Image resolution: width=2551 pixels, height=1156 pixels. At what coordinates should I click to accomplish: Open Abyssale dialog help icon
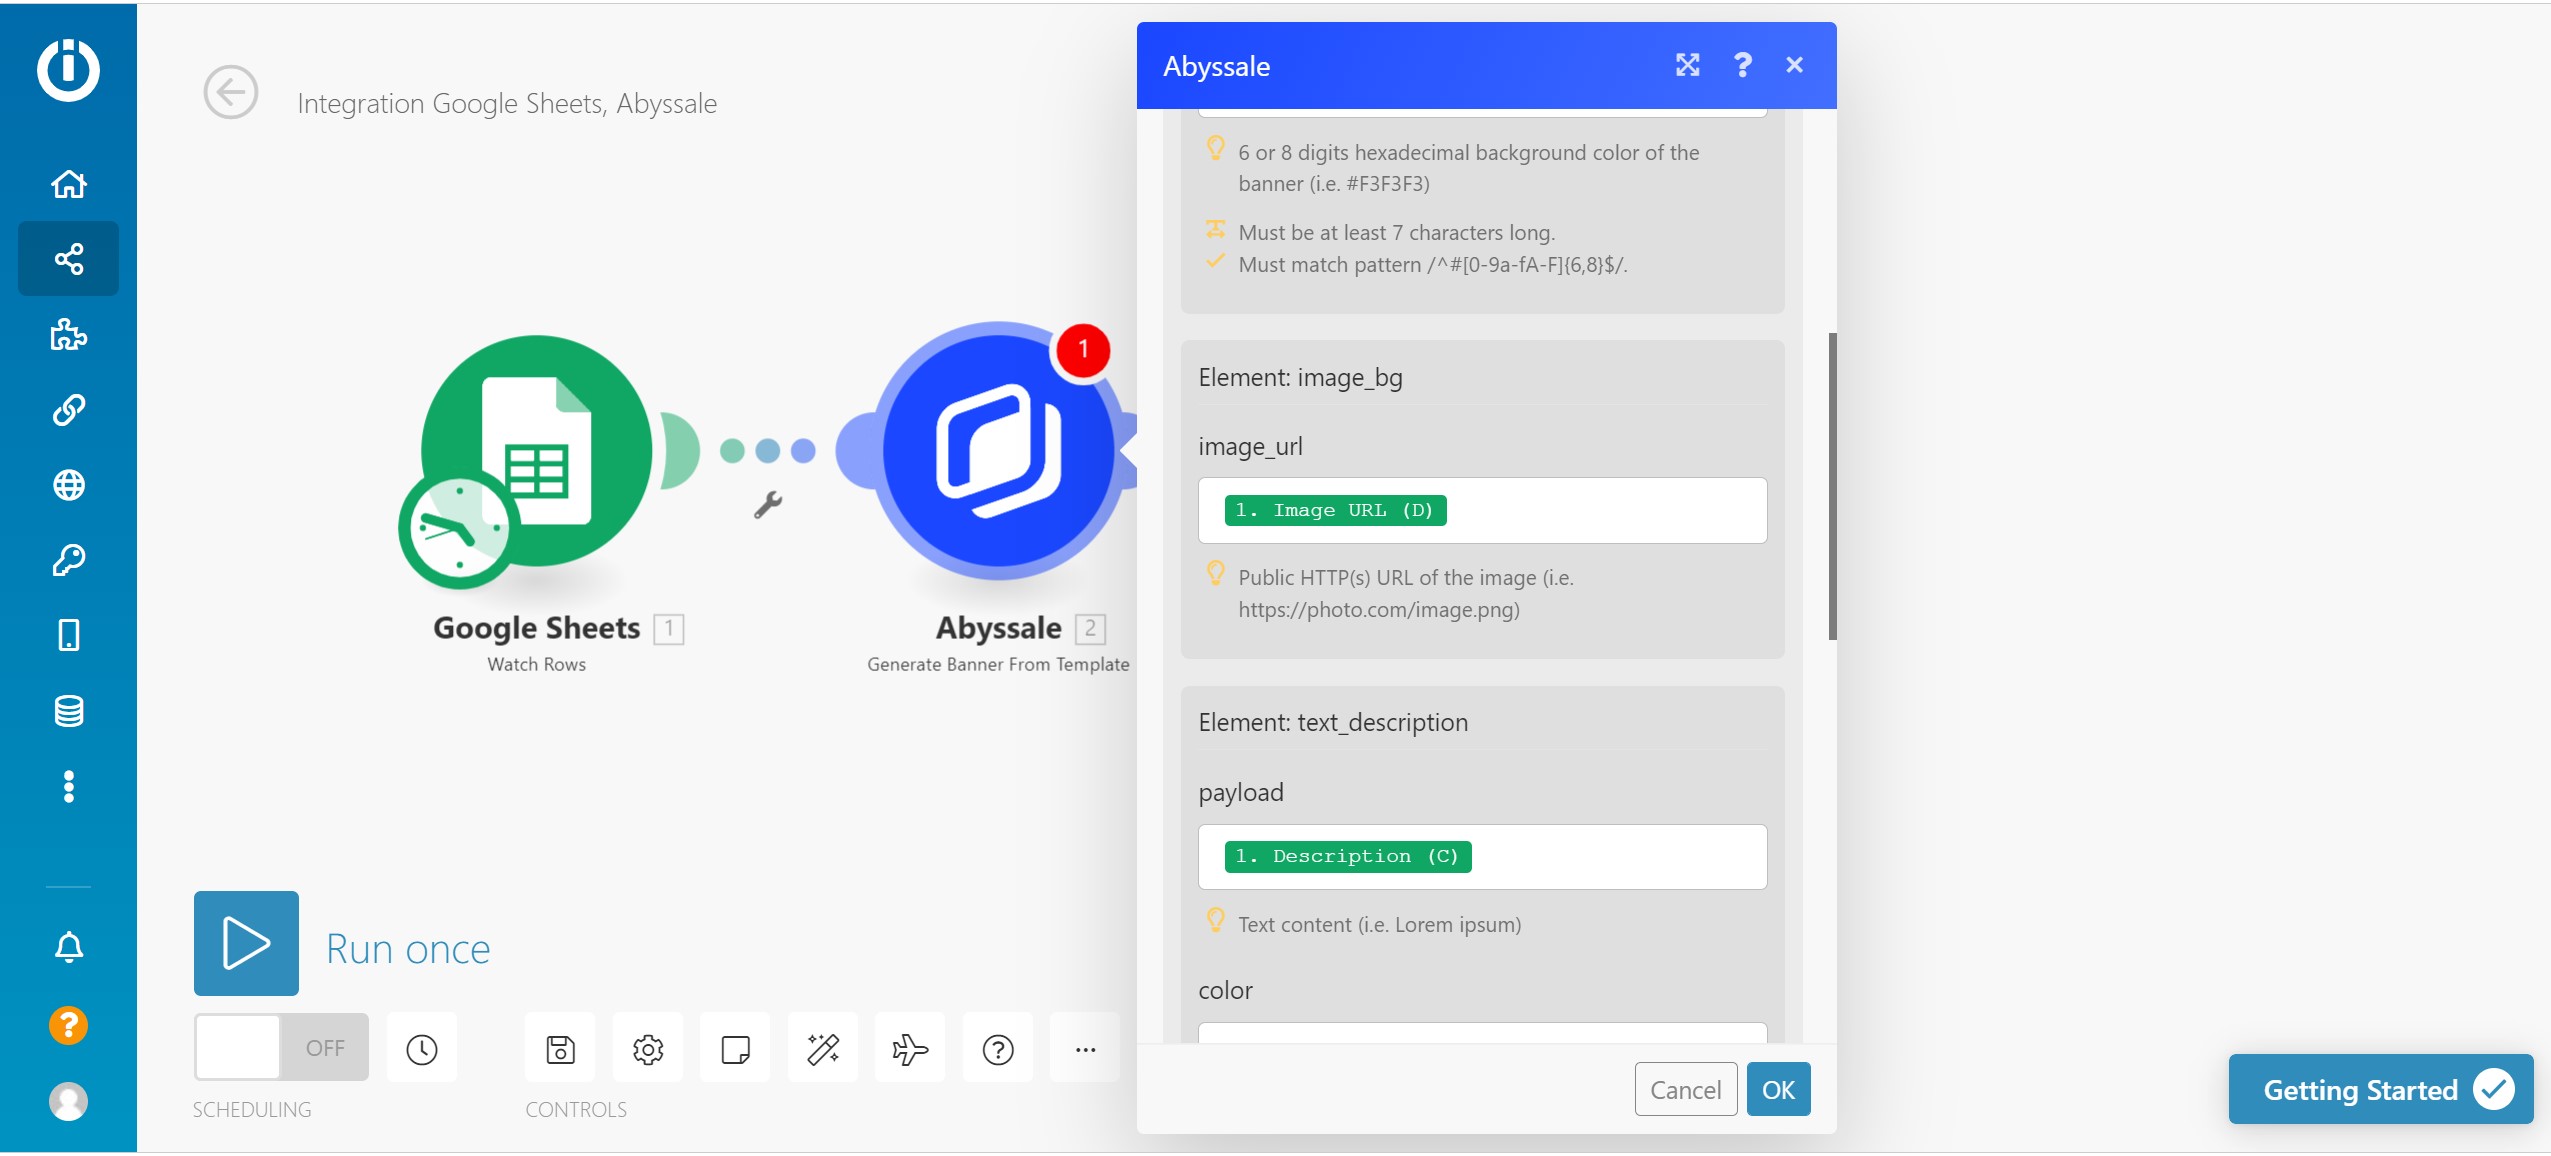coord(1742,65)
